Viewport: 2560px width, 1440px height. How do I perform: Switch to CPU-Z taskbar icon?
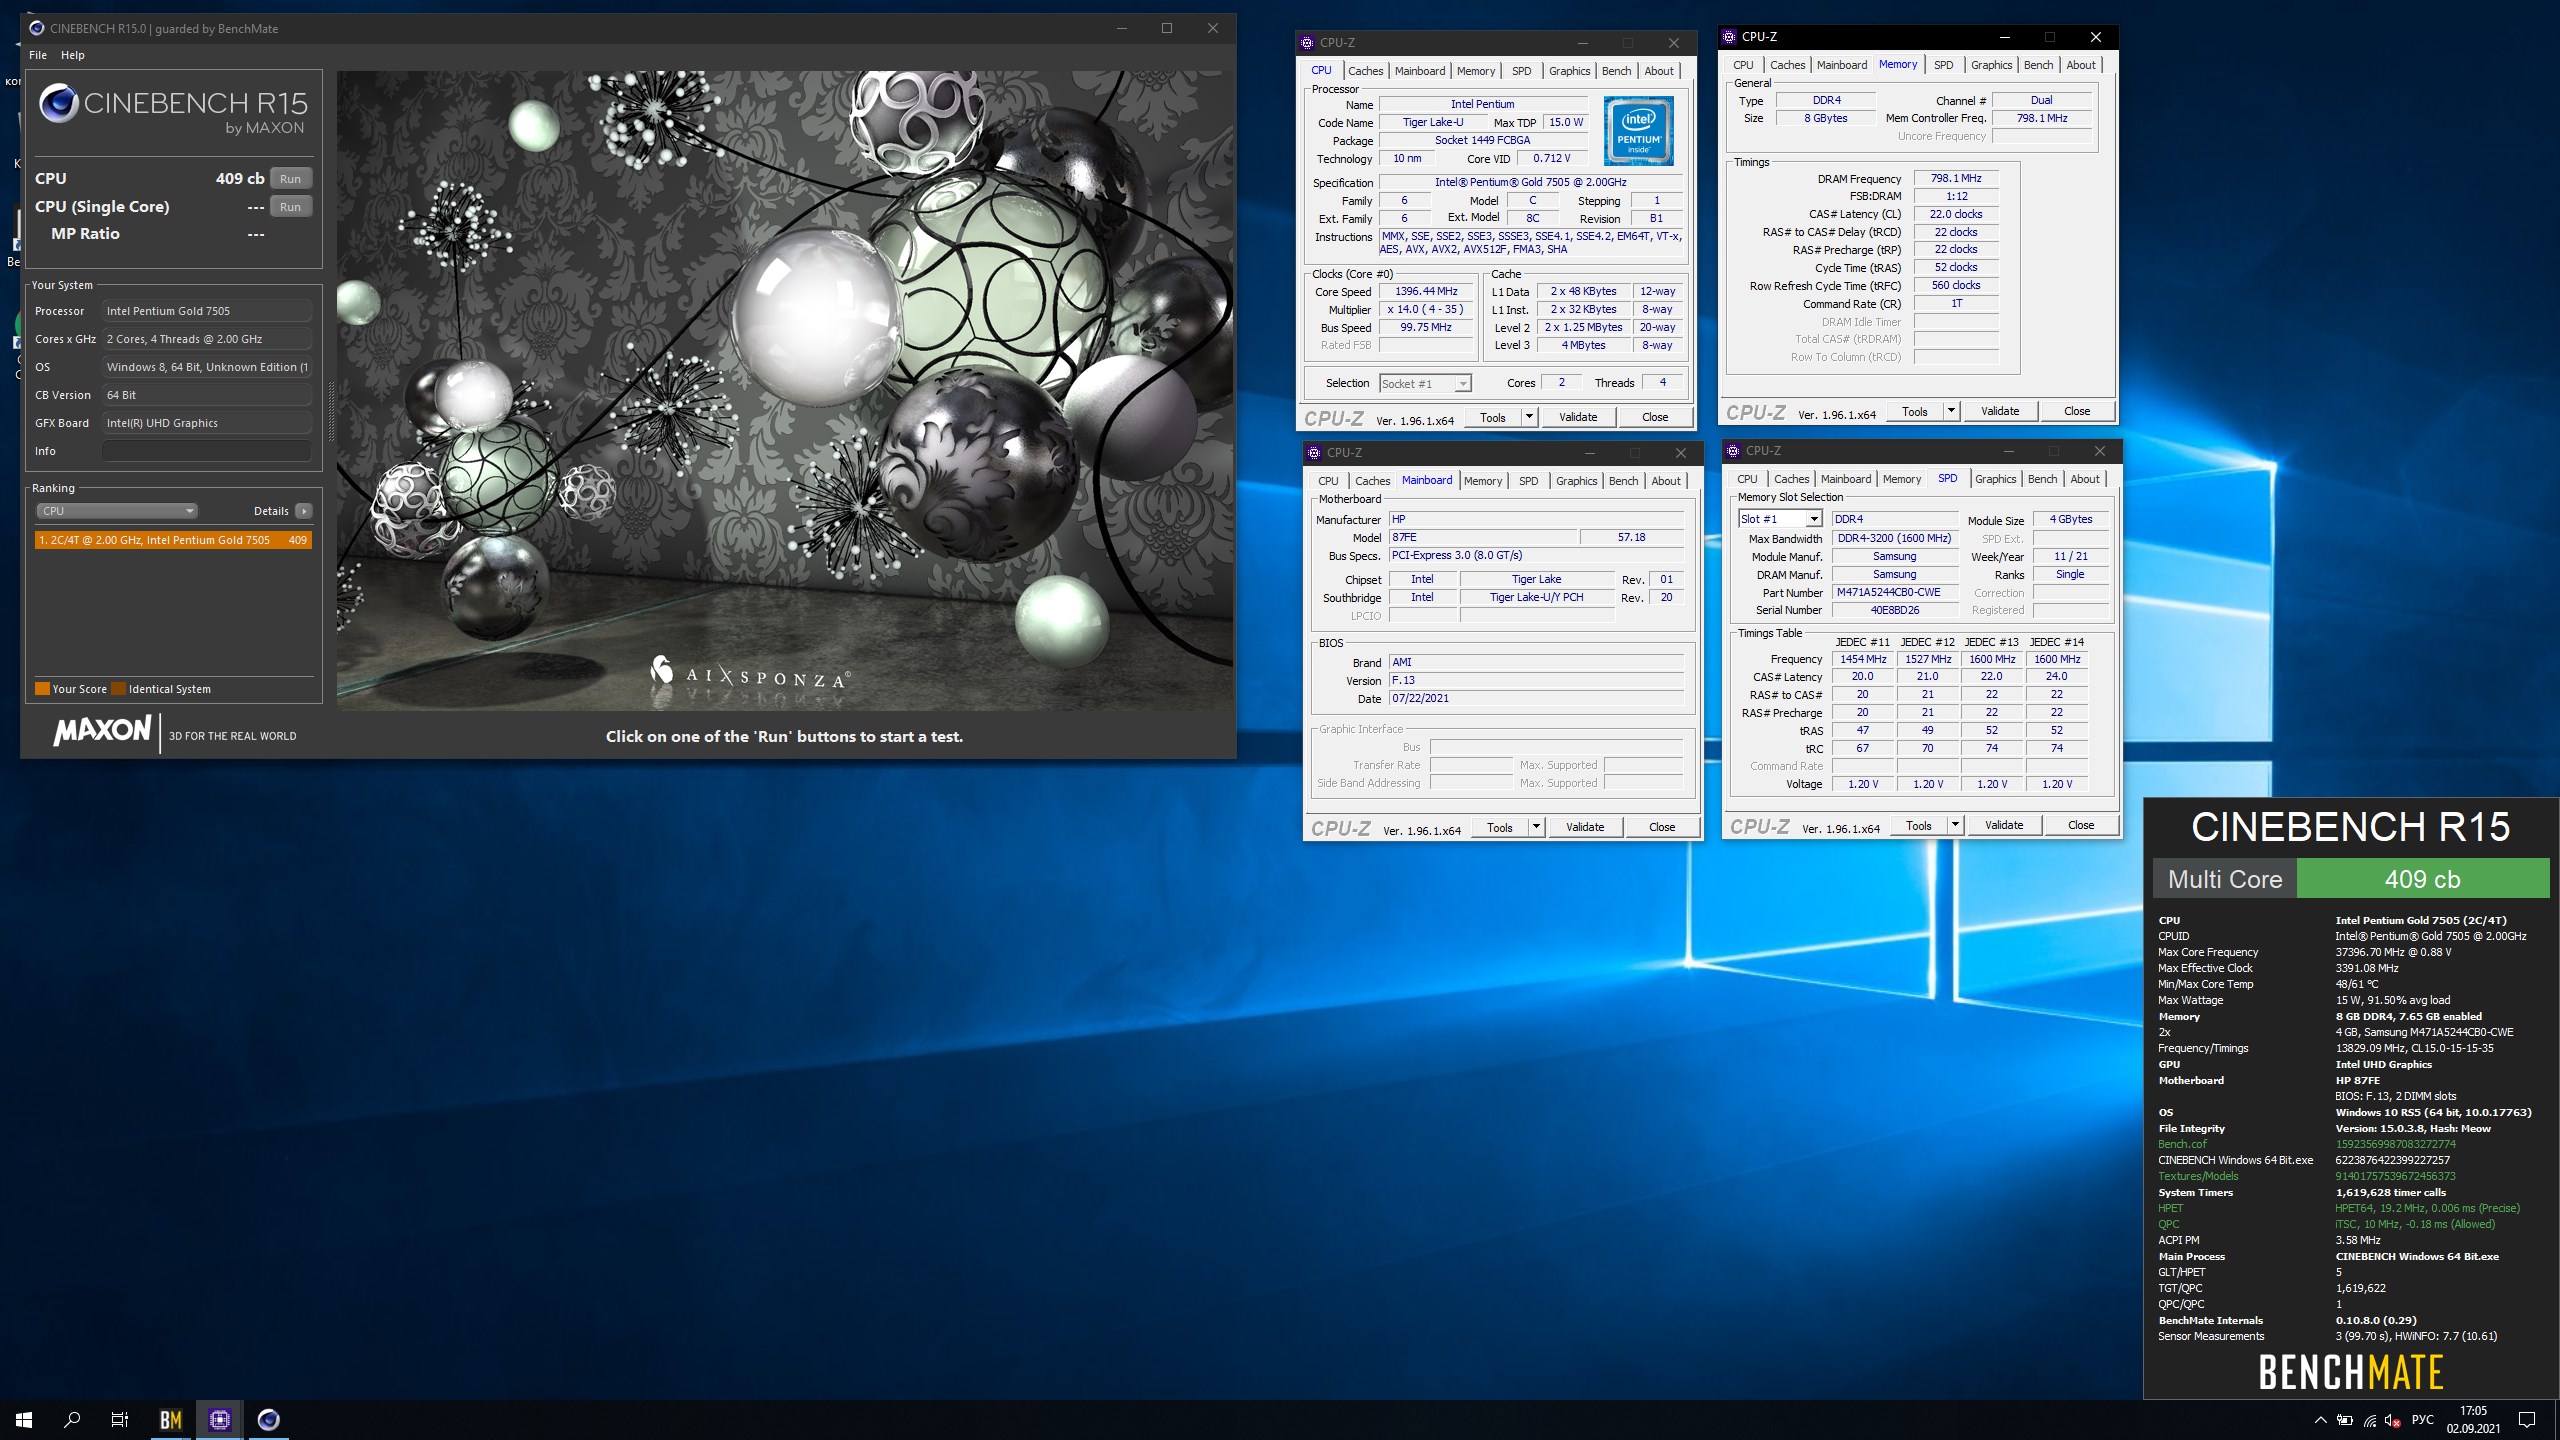tap(220, 1419)
